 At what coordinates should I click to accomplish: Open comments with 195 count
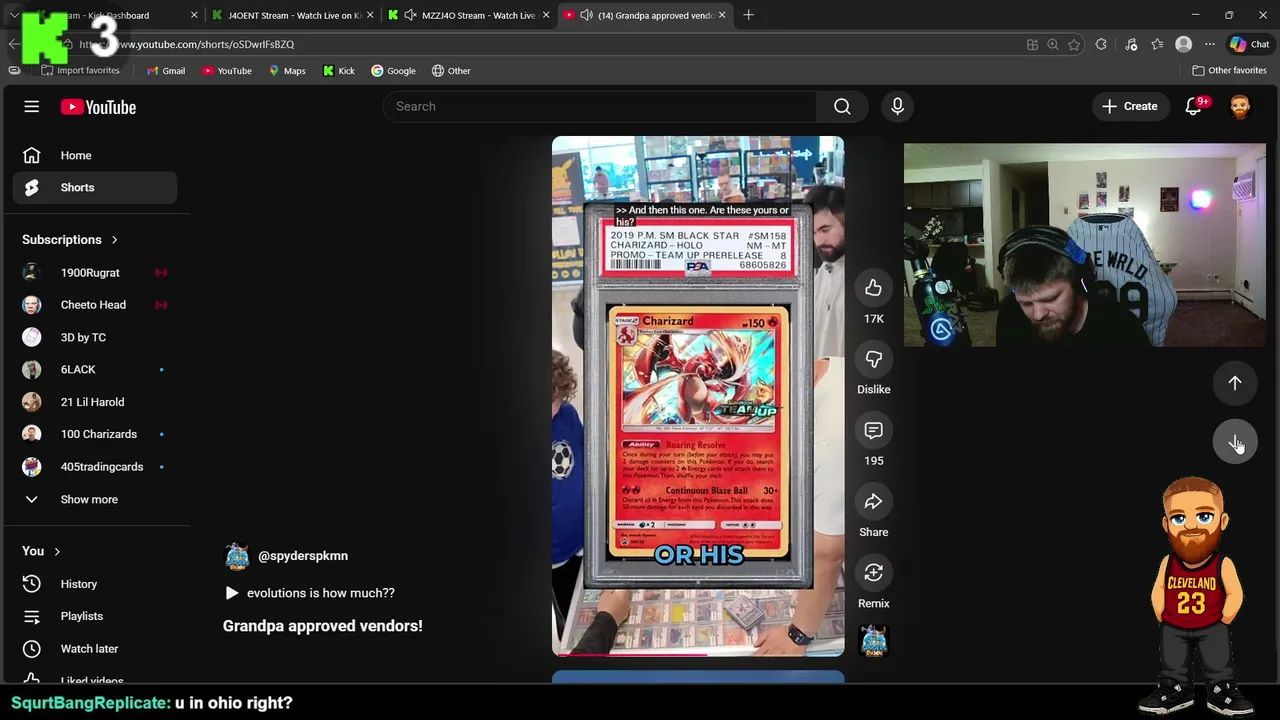click(x=873, y=431)
